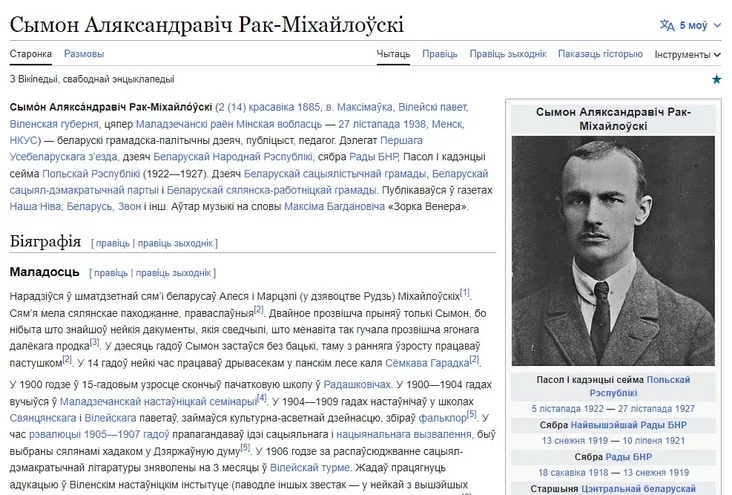Open the Правіць edit tab
732x495 pixels.
tap(440, 54)
